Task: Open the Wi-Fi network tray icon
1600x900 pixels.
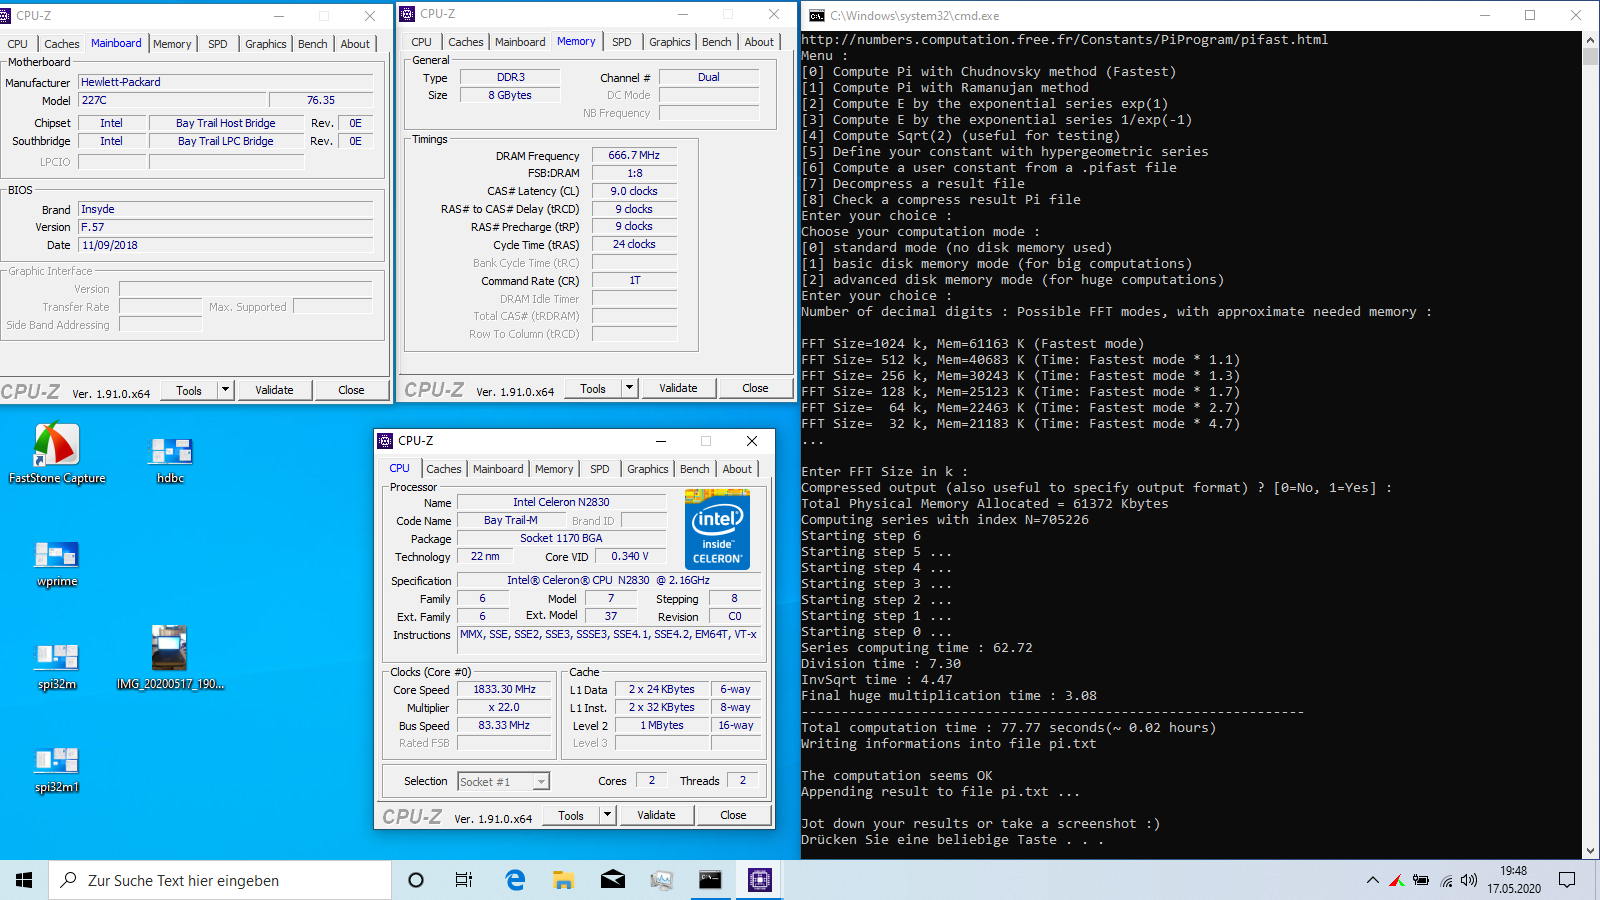Action: coord(1446,881)
